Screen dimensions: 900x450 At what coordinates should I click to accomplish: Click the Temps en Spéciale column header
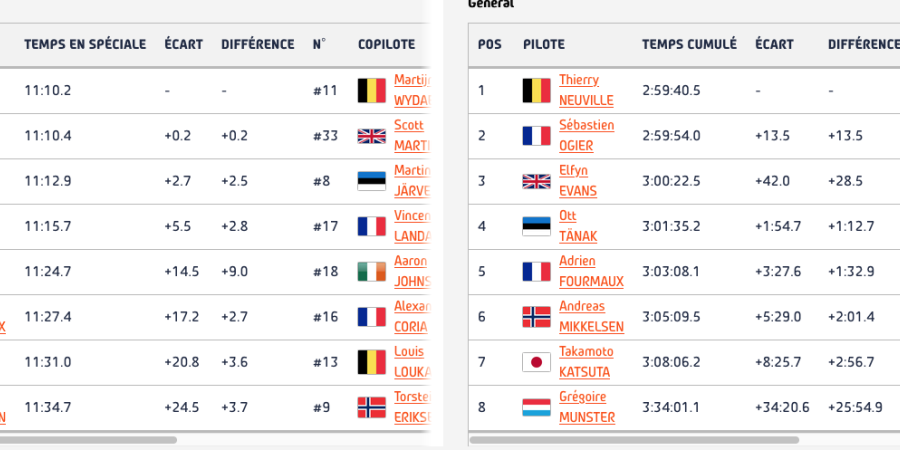tap(85, 44)
